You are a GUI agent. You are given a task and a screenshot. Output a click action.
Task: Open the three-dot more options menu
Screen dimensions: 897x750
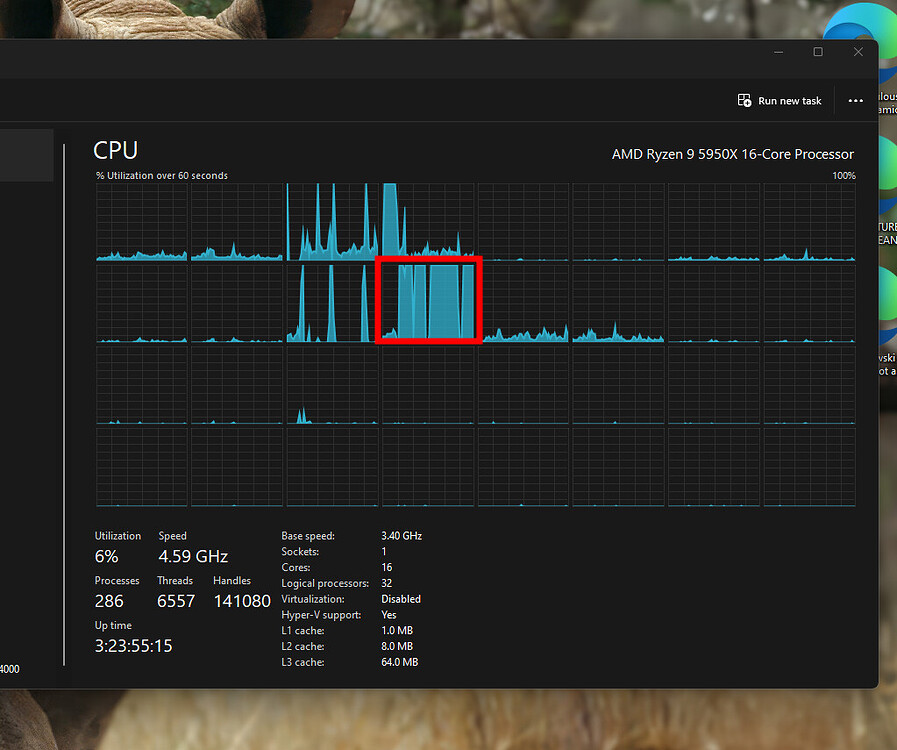pos(855,101)
